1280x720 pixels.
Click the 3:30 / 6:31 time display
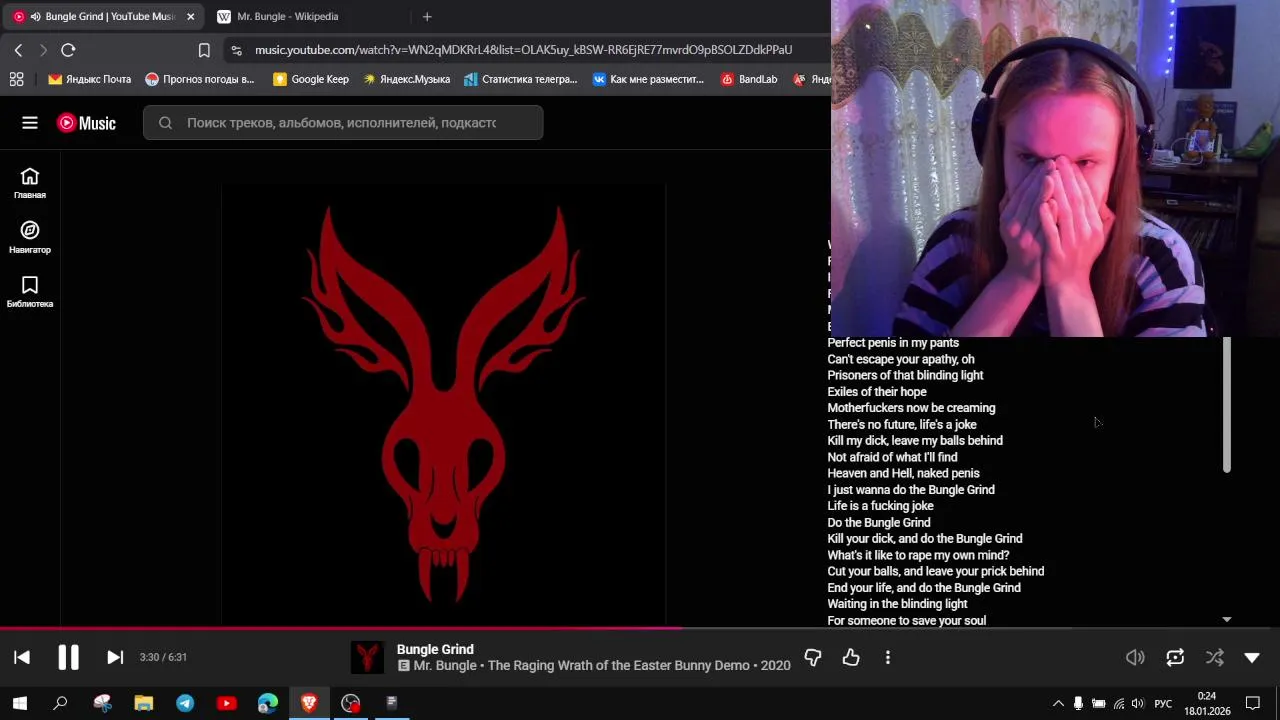[x=163, y=657]
